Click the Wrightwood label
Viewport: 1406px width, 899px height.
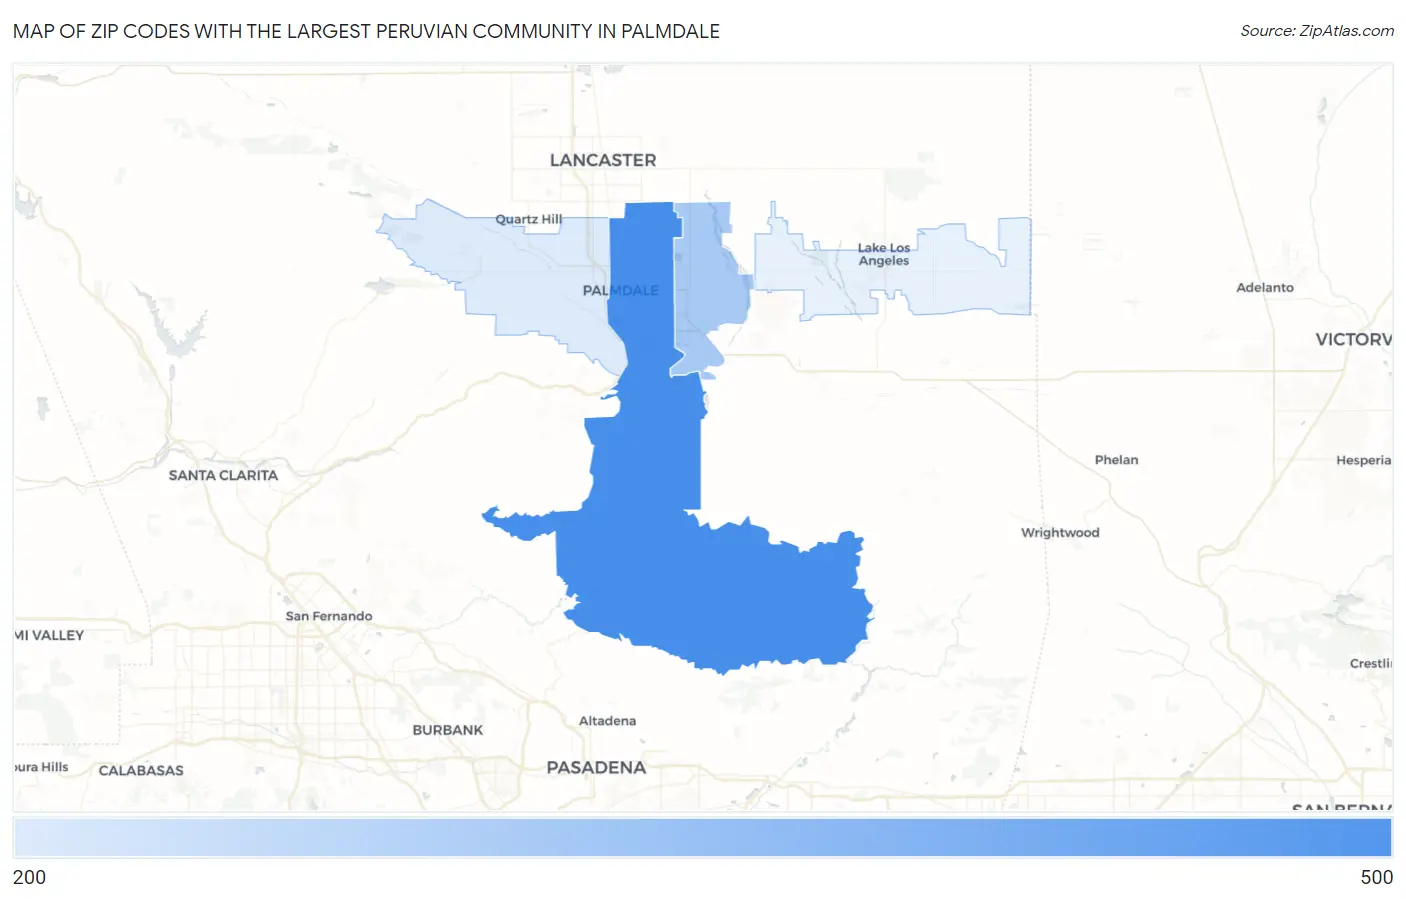tap(1060, 533)
